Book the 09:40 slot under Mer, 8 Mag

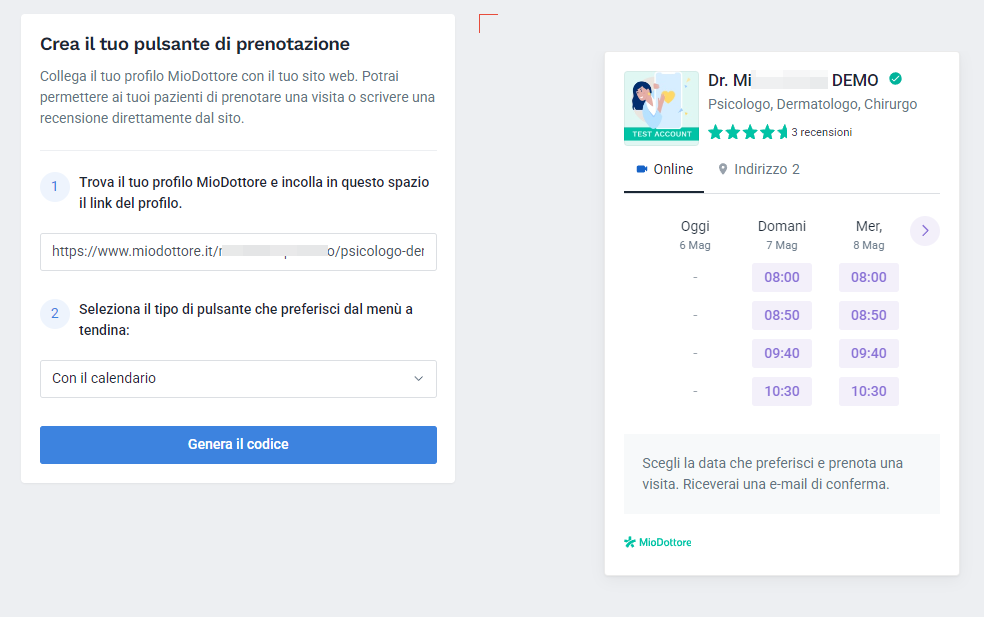coord(869,353)
